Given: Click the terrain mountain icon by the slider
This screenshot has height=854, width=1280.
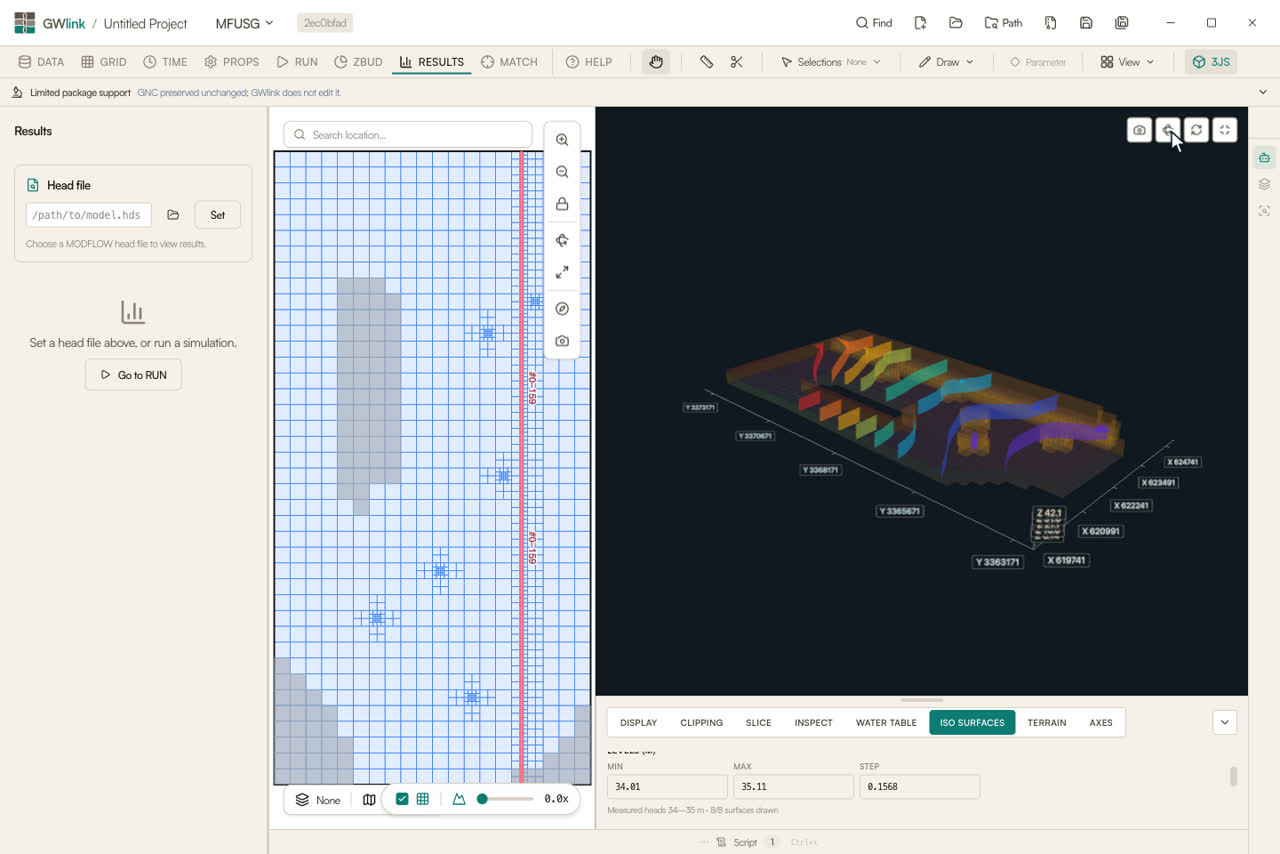Looking at the screenshot, I should tap(459, 799).
